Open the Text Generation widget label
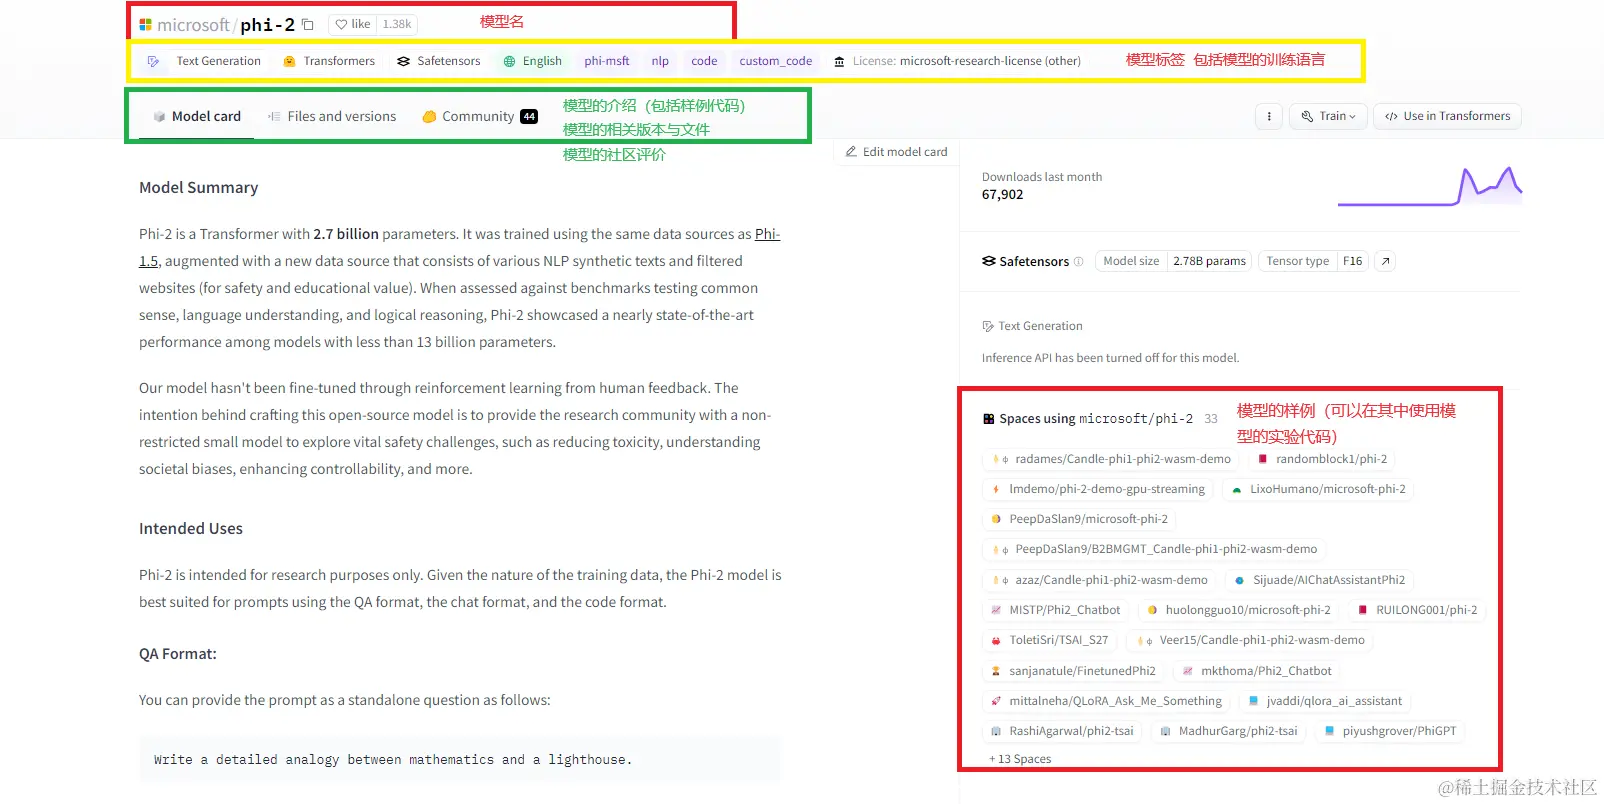The width and height of the screenshot is (1604, 804). [x=1032, y=326]
